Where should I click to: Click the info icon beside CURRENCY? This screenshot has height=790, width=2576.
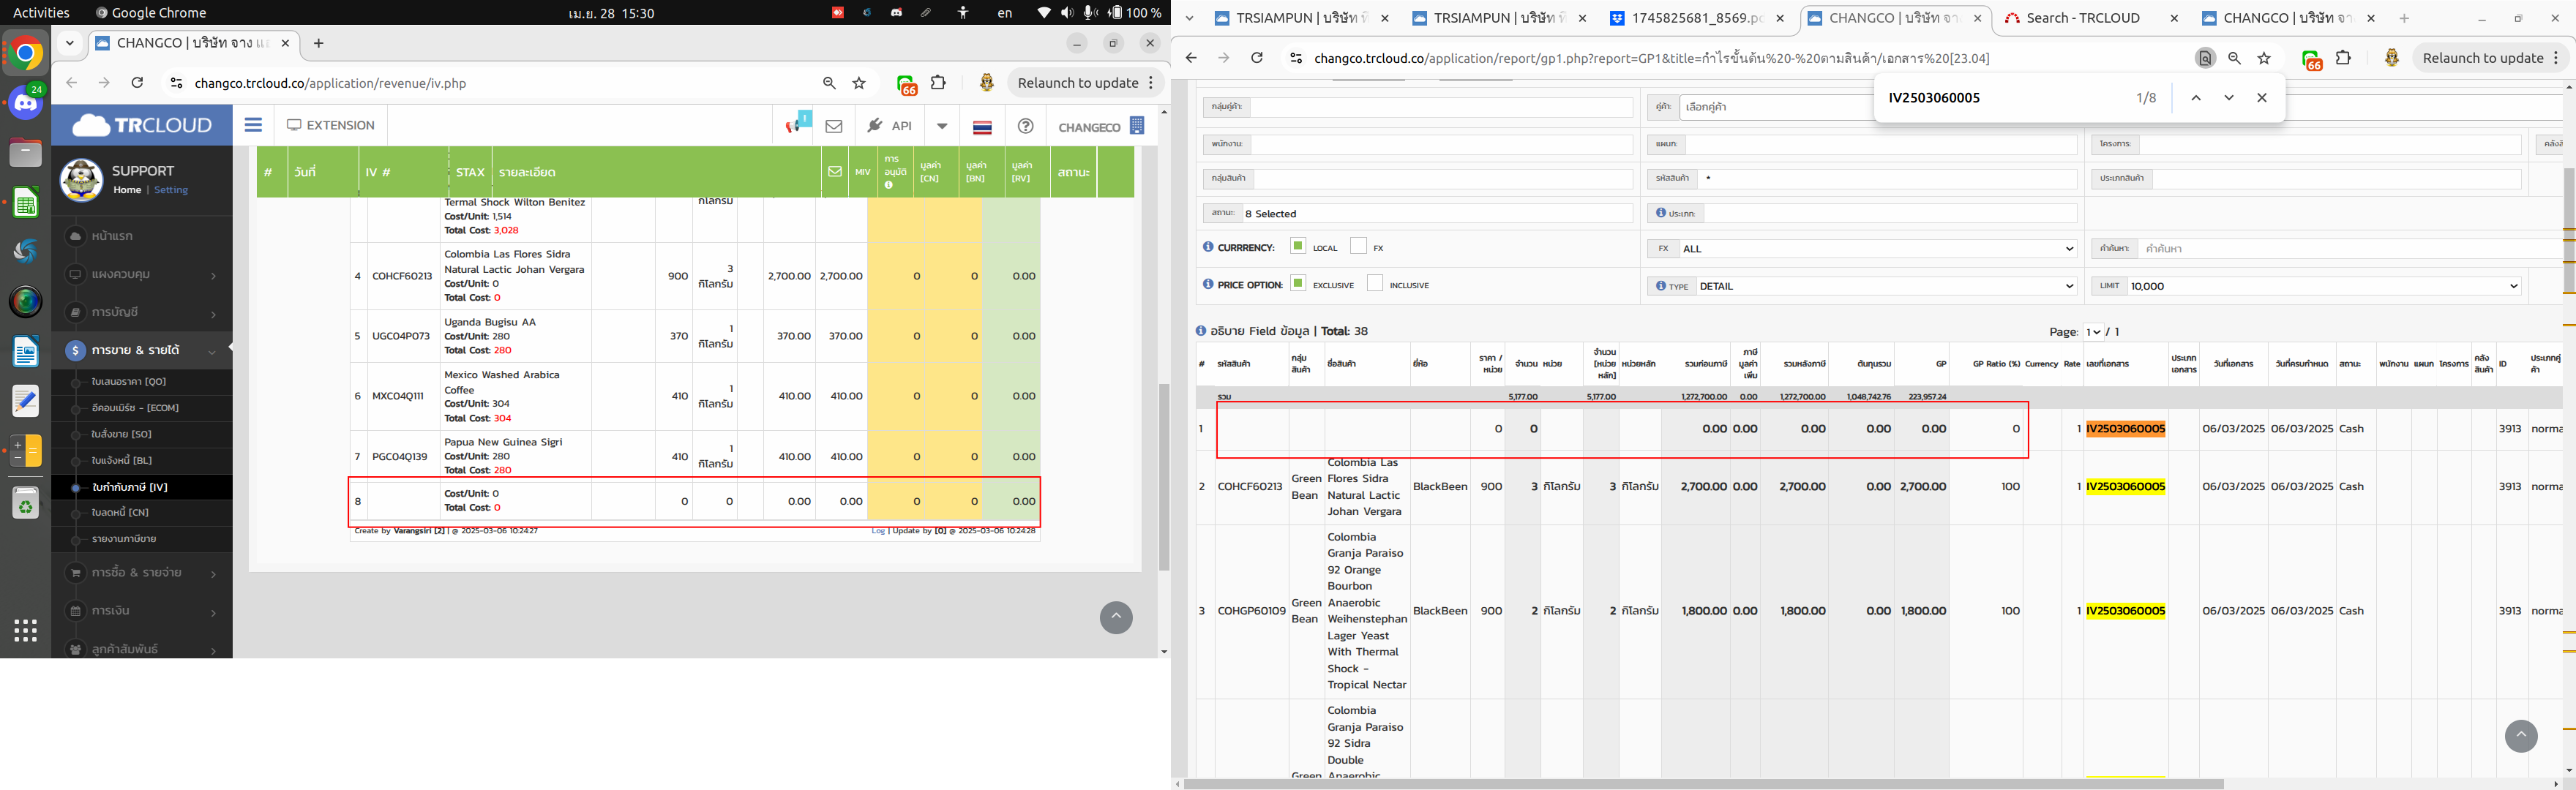click(1208, 246)
